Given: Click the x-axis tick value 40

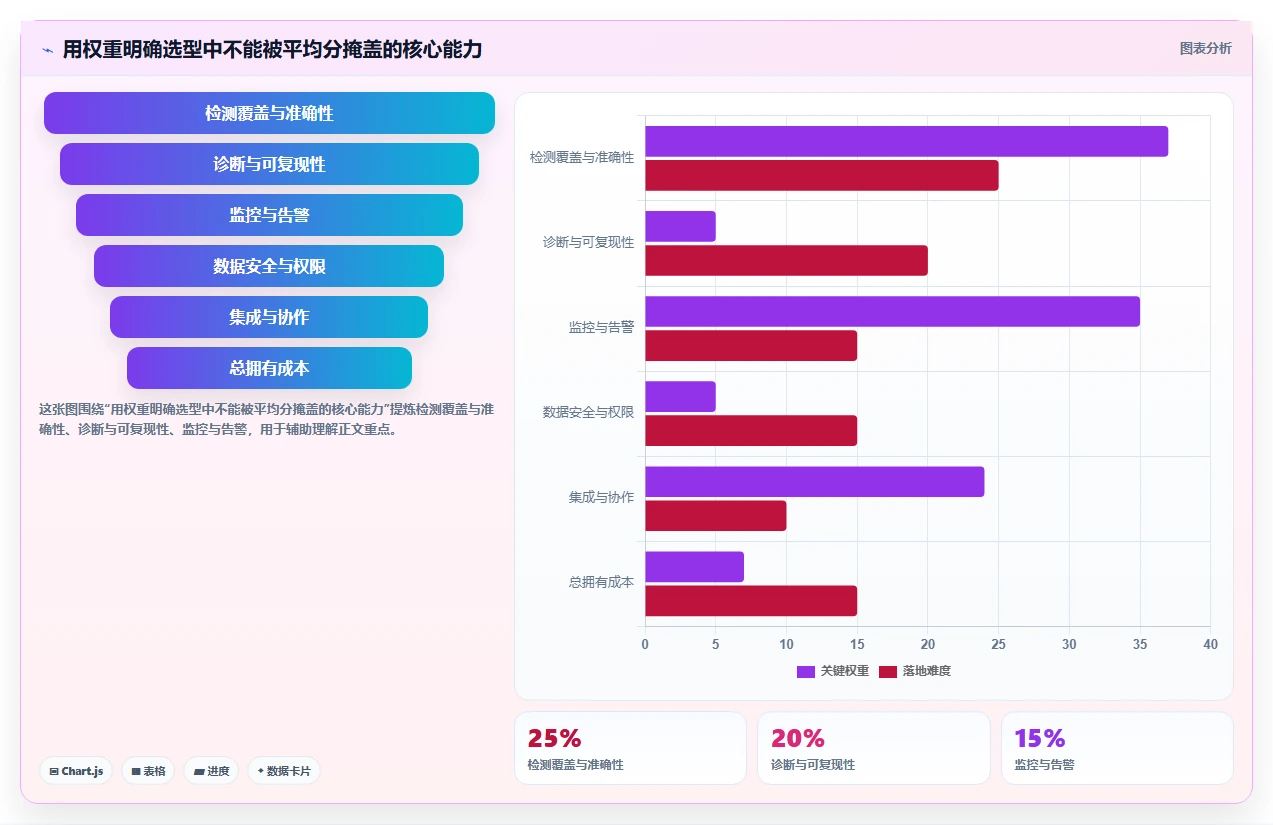Looking at the screenshot, I should coord(1210,645).
